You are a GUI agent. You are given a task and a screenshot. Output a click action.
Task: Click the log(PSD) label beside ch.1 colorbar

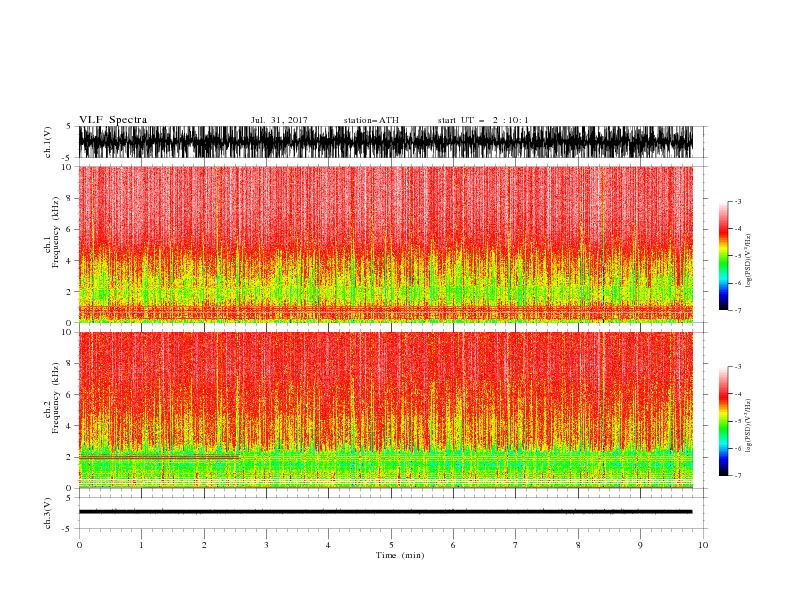pos(749,261)
